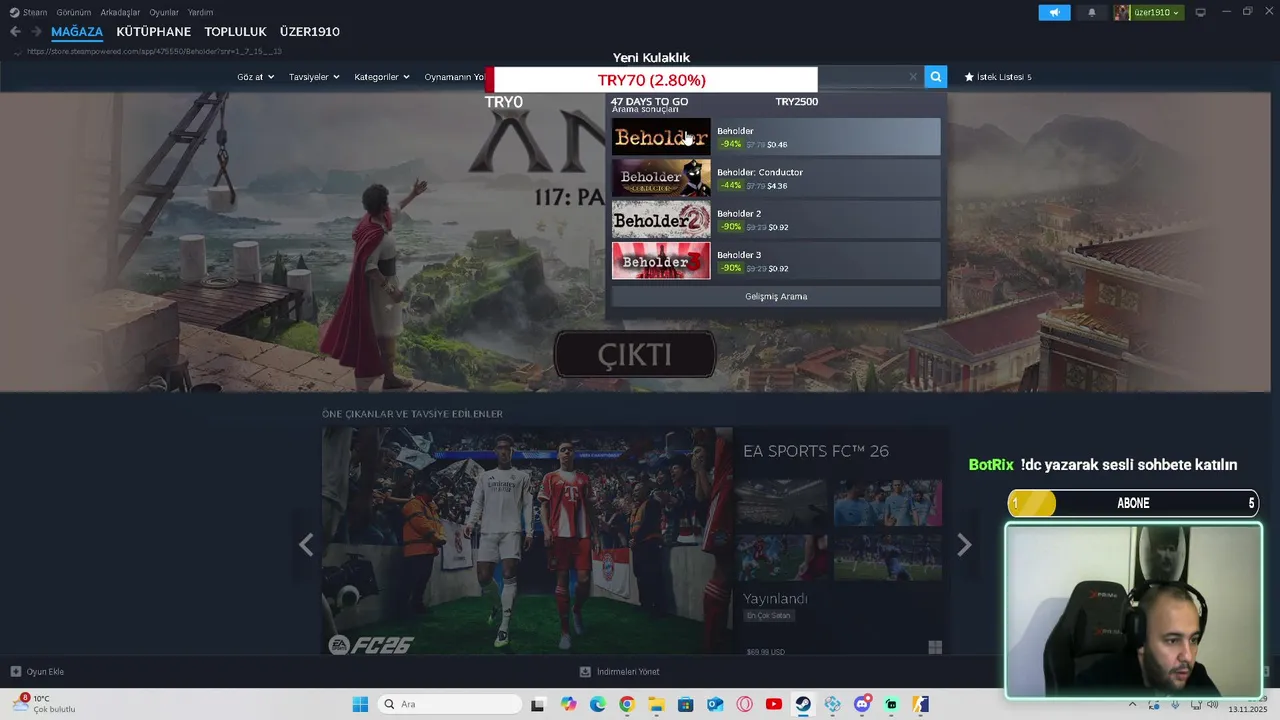Launch Copilot from the taskbar
Viewport: 1280px width, 720px height.
pos(569,704)
